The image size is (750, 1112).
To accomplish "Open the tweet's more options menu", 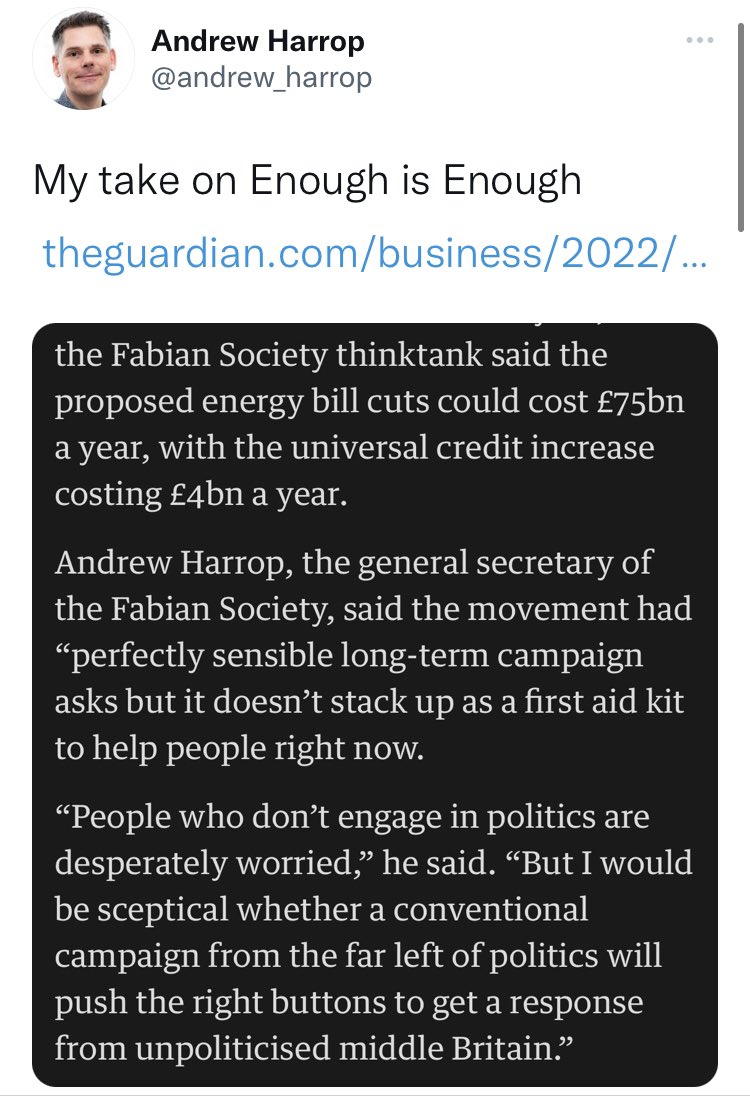I will (698, 41).
